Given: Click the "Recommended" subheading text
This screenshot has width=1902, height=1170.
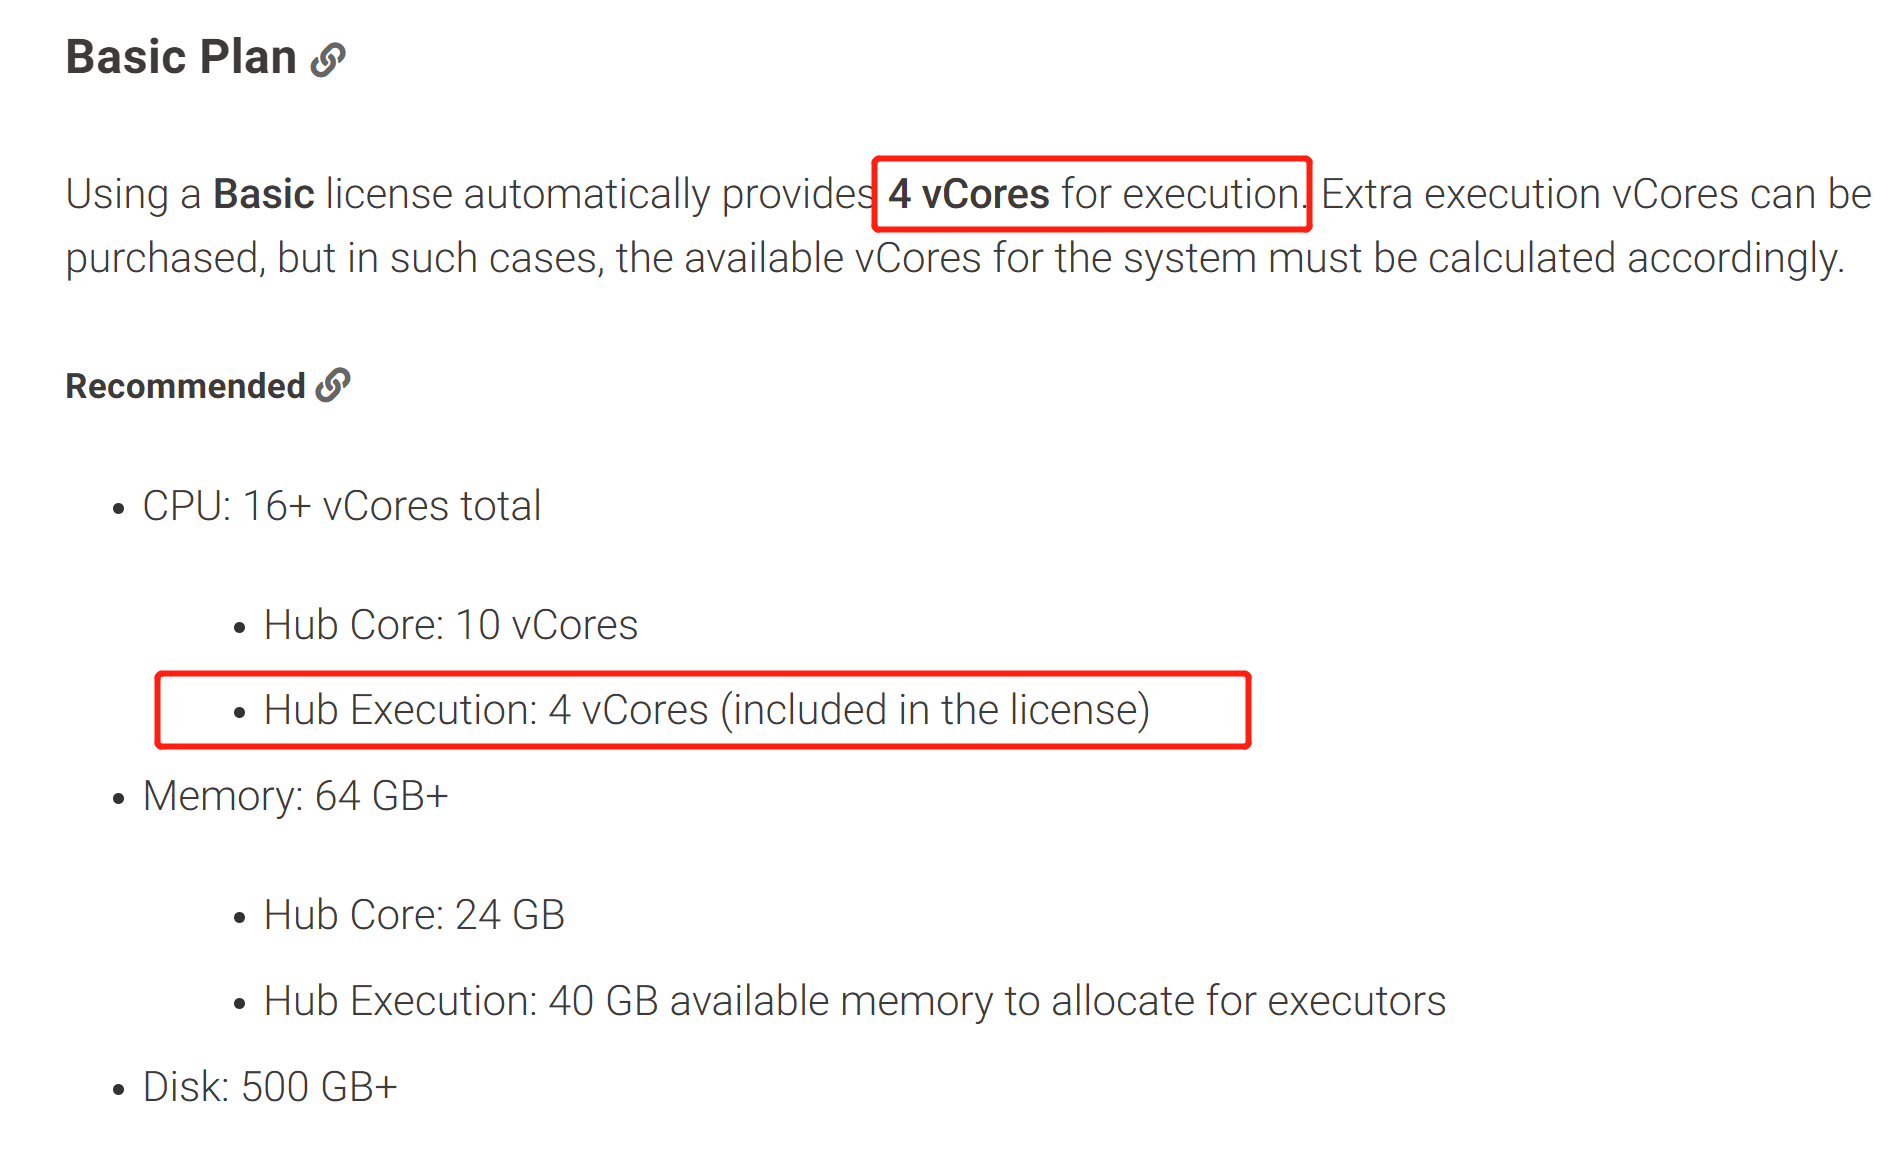Looking at the screenshot, I should point(185,386).
